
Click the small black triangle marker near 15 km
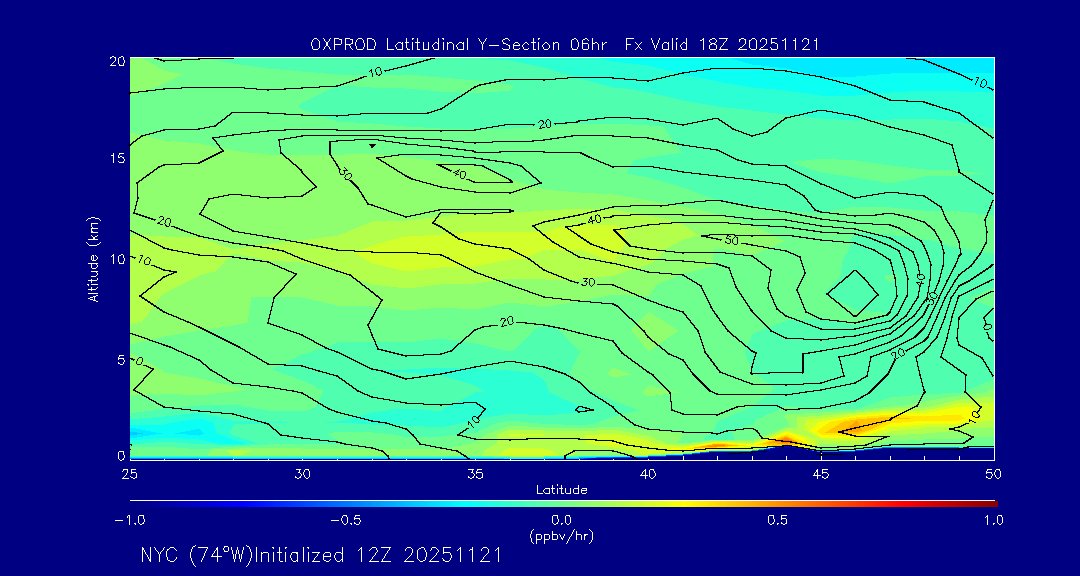tap(373, 146)
